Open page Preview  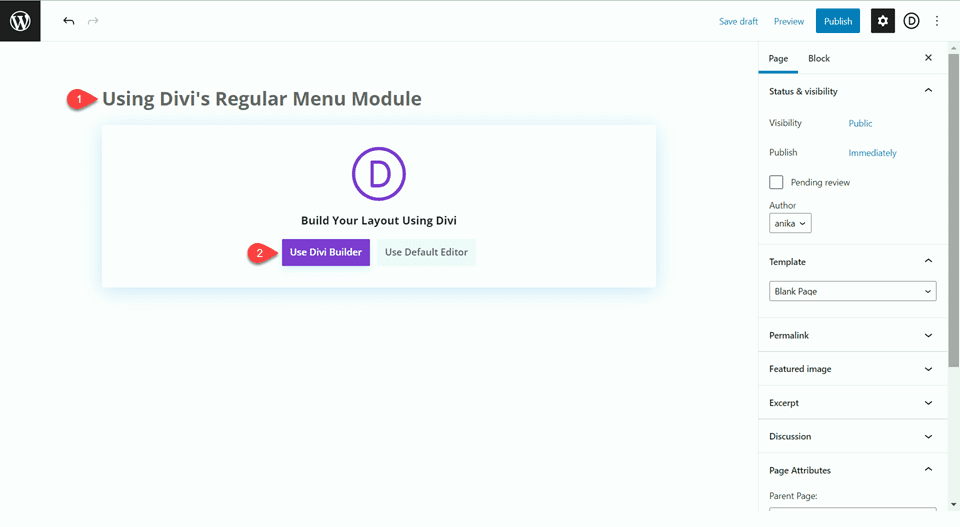click(789, 21)
